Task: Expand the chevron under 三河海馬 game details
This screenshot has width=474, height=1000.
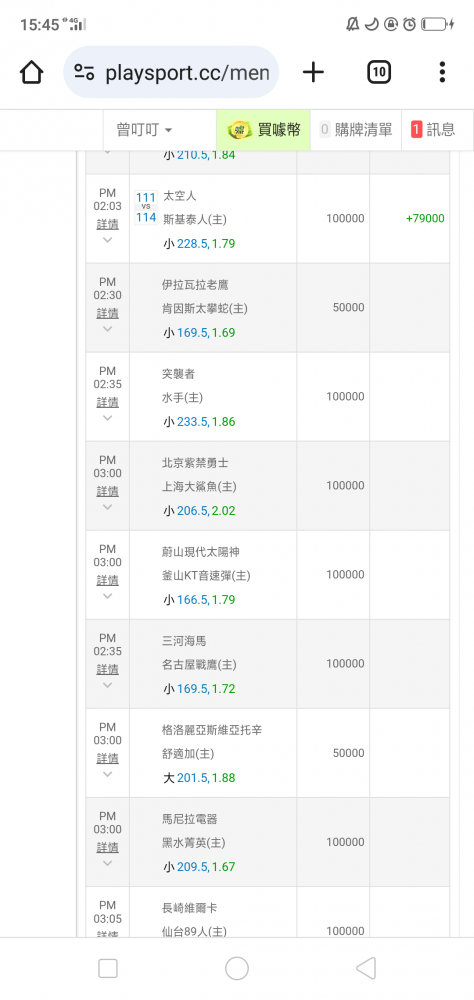Action: click(x=107, y=685)
